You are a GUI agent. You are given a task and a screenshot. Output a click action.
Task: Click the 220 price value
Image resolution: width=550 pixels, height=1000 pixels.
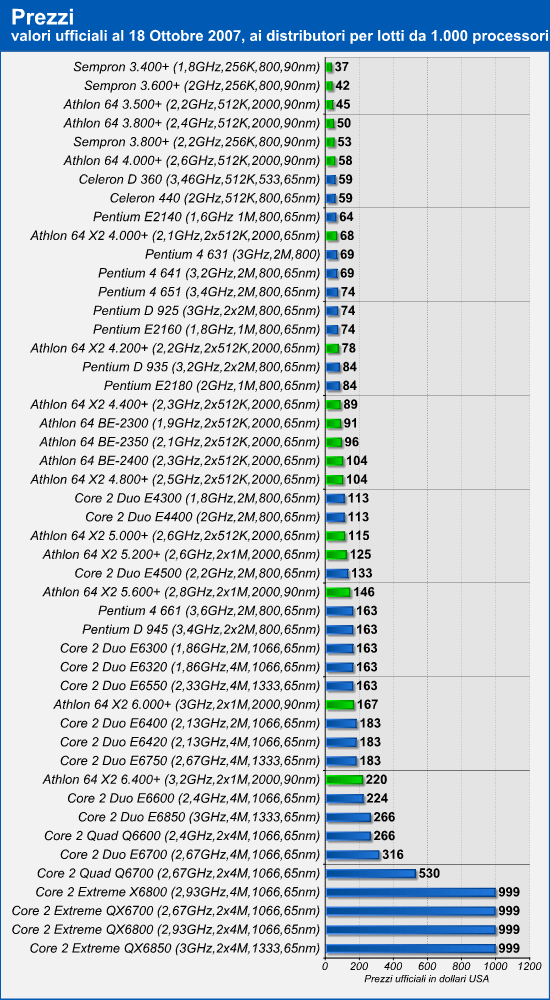point(376,779)
